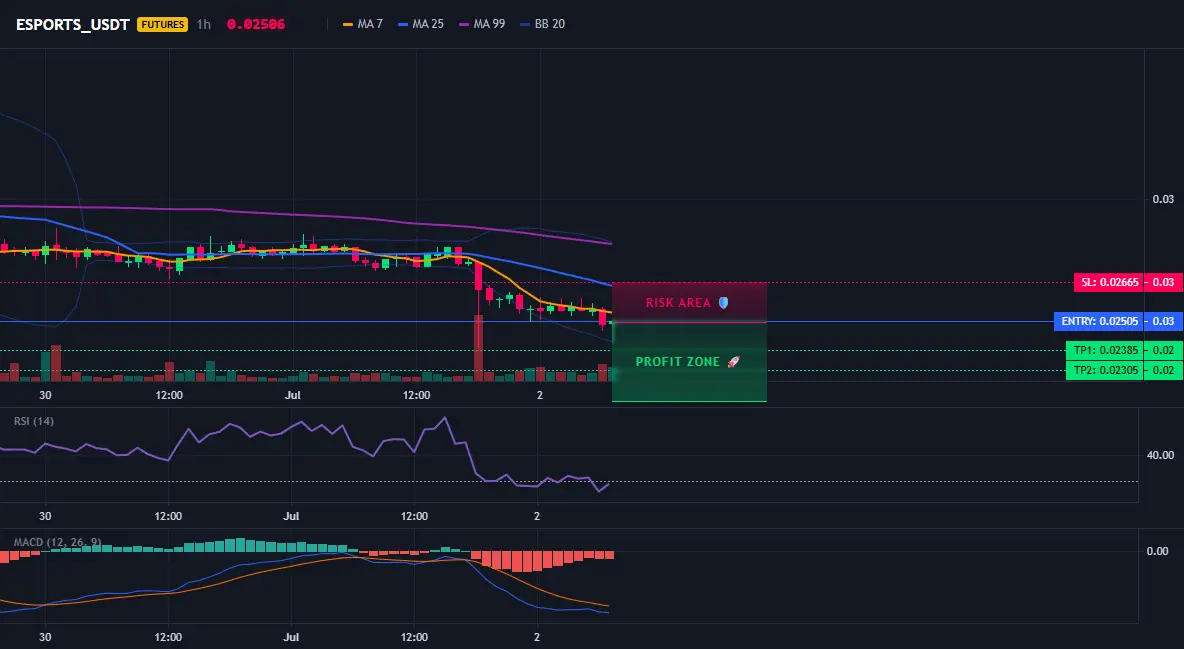1184x649 pixels.
Task: Click the RISK AREA text
Action: click(x=678, y=303)
